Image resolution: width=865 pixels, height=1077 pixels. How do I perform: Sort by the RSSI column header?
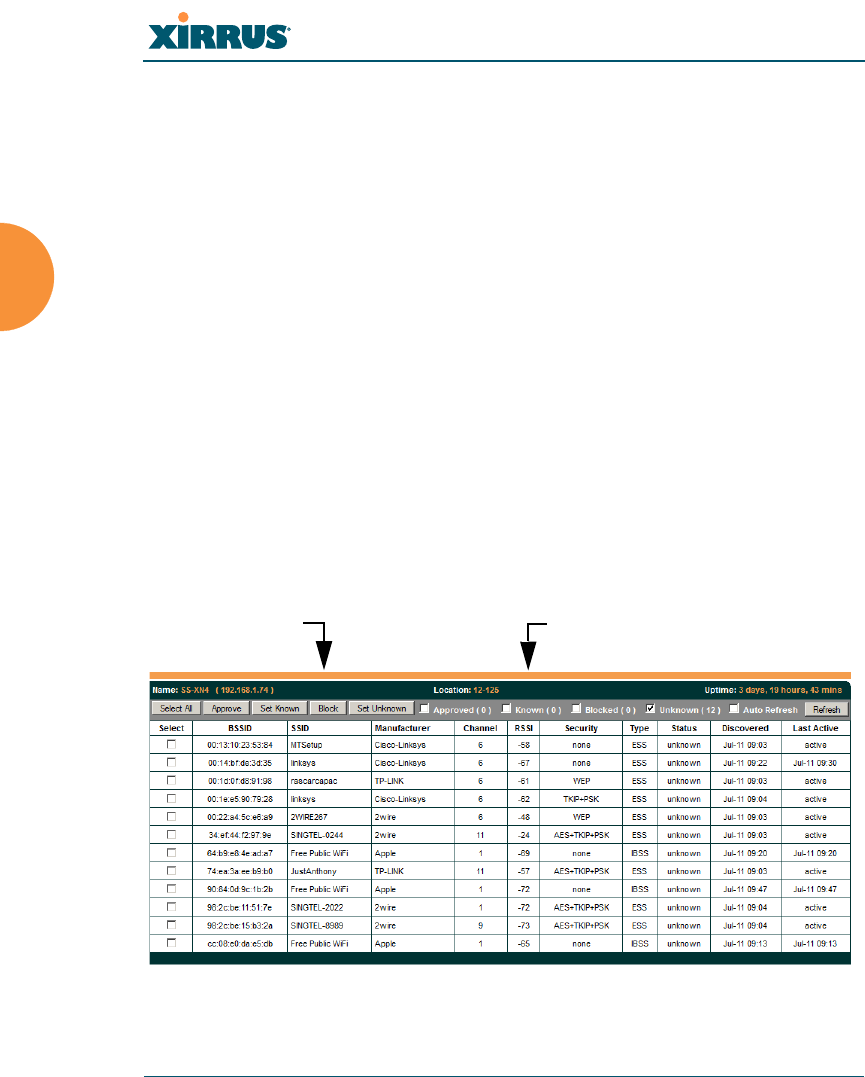tap(524, 728)
